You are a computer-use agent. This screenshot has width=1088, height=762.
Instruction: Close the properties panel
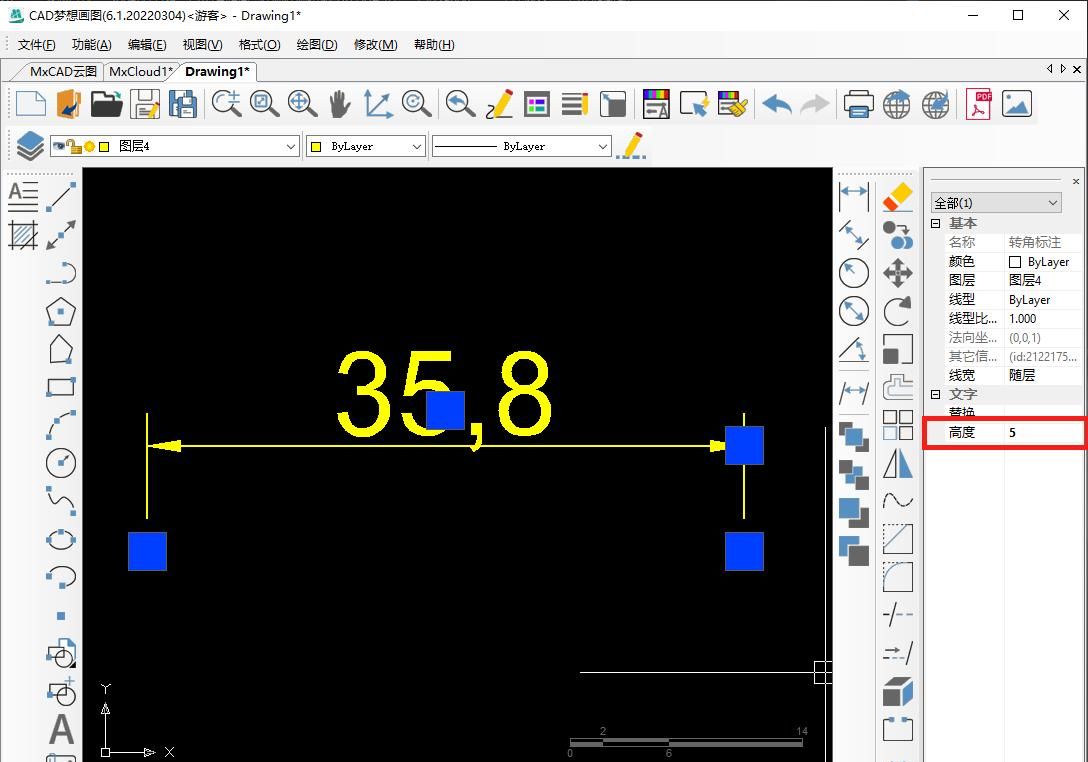[x=1075, y=181]
